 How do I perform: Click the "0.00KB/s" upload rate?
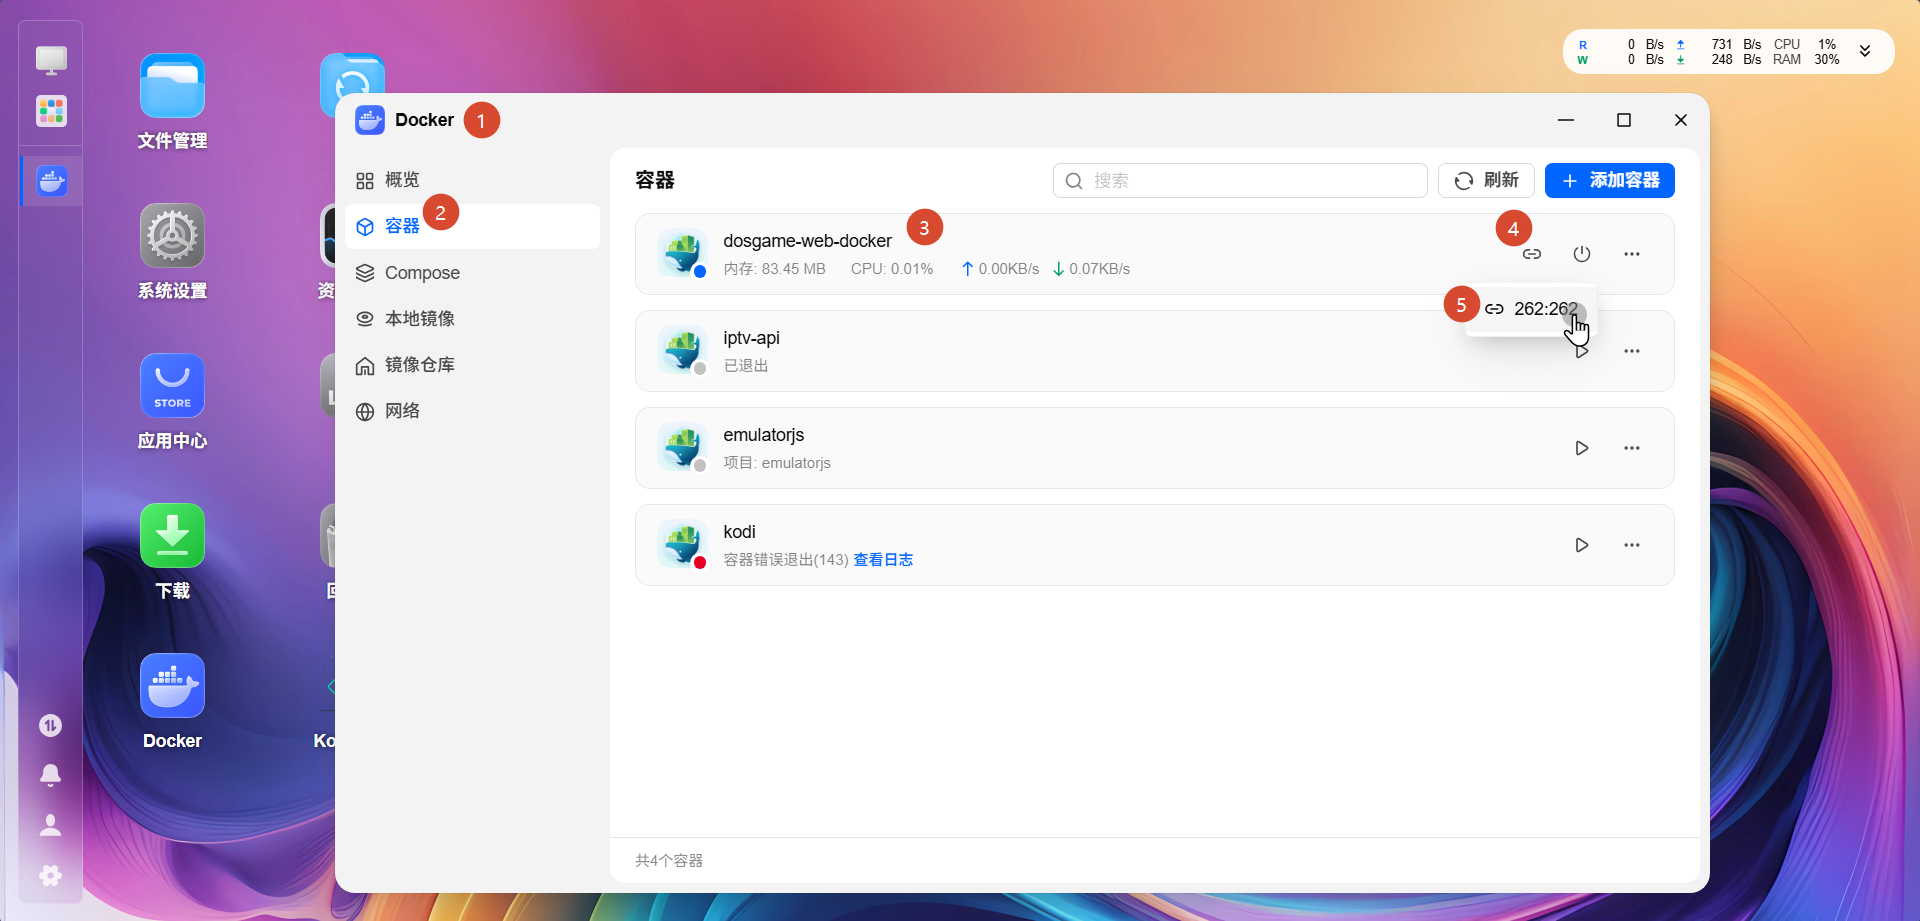[1000, 269]
